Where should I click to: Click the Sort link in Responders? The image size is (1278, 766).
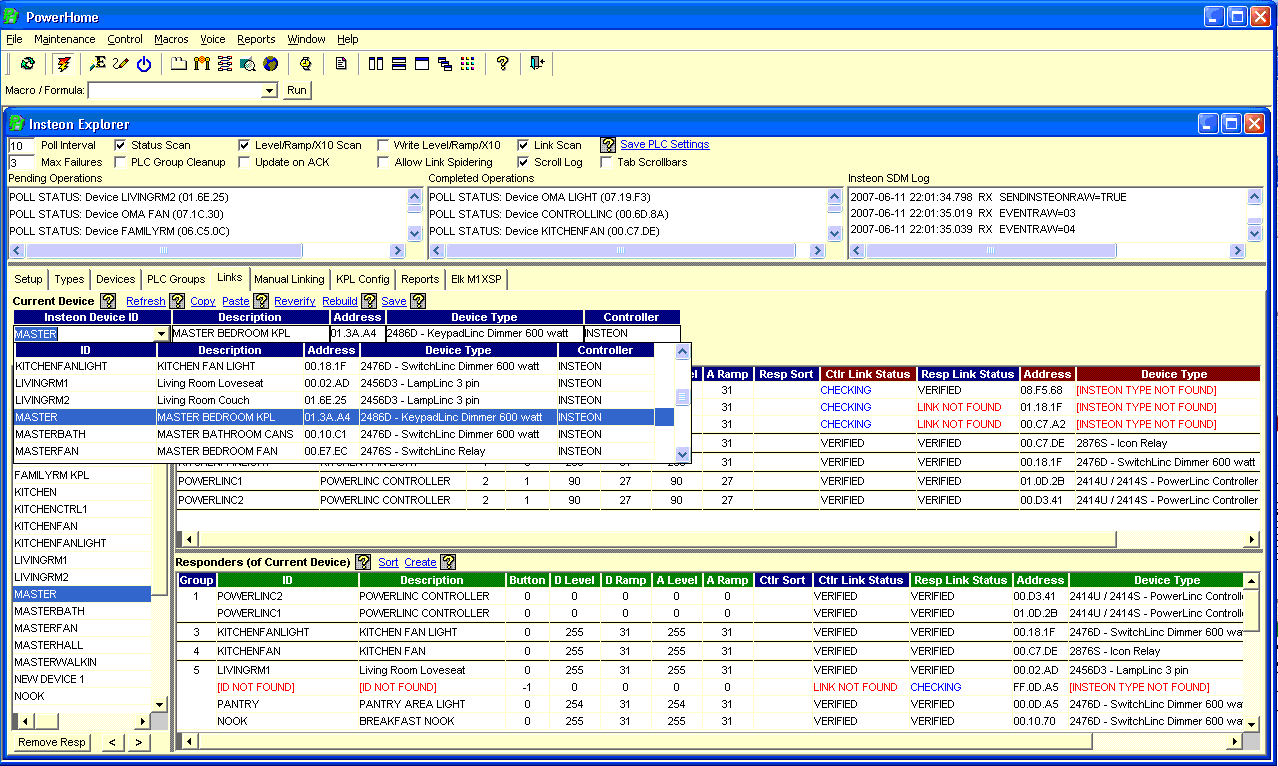click(388, 562)
